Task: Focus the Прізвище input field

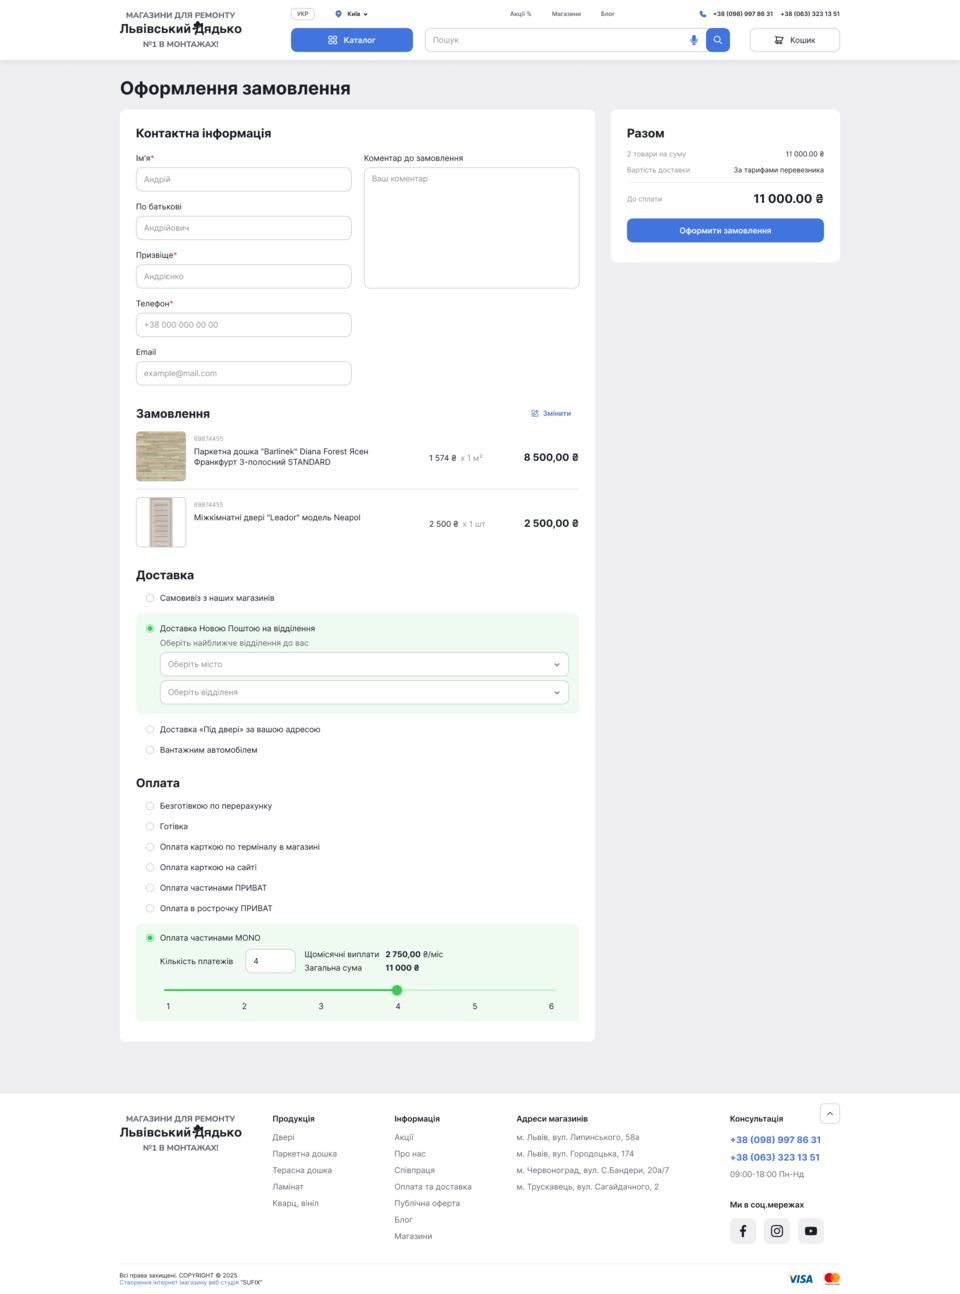Action: coord(244,276)
